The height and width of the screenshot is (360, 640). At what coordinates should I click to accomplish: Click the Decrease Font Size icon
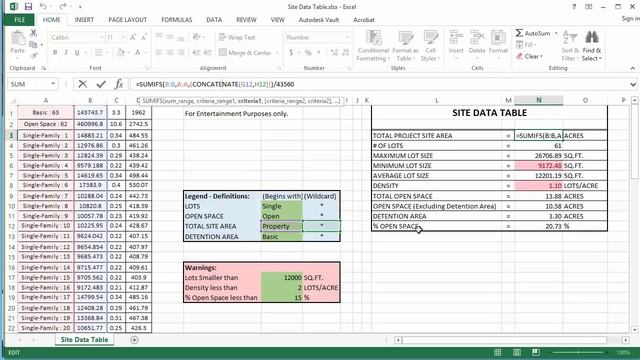click(x=144, y=37)
